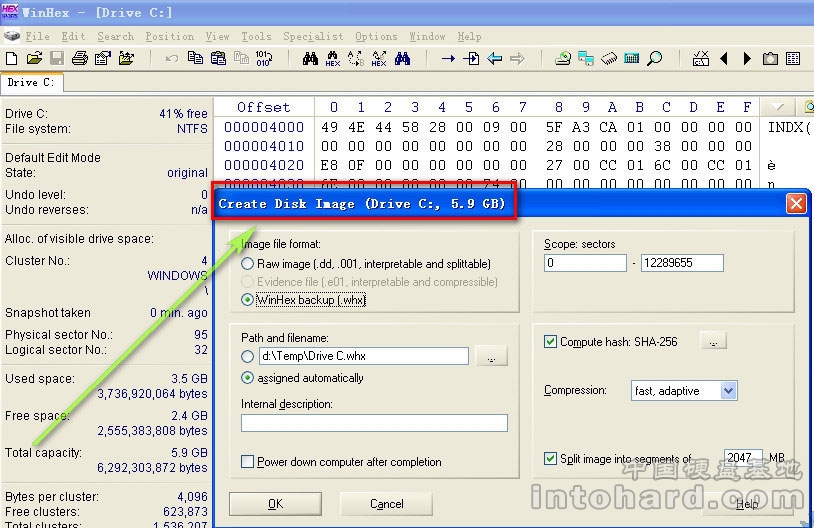Click the Open RAM chip icon

609,58
